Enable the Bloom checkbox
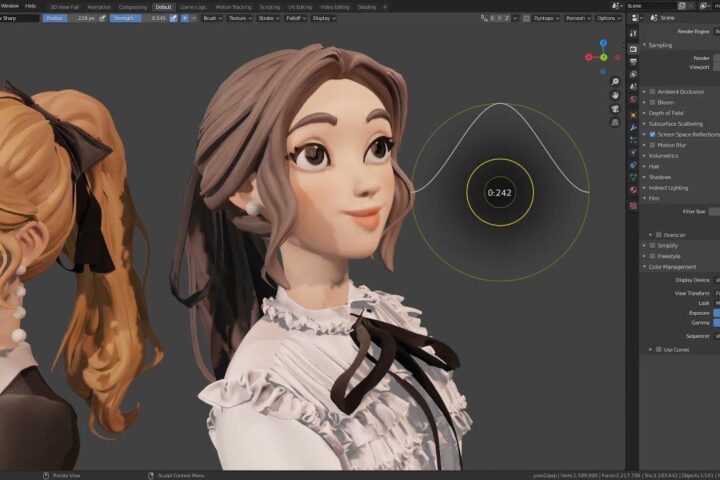The height and width of the screenshot is (480, 720). [652, 102]
